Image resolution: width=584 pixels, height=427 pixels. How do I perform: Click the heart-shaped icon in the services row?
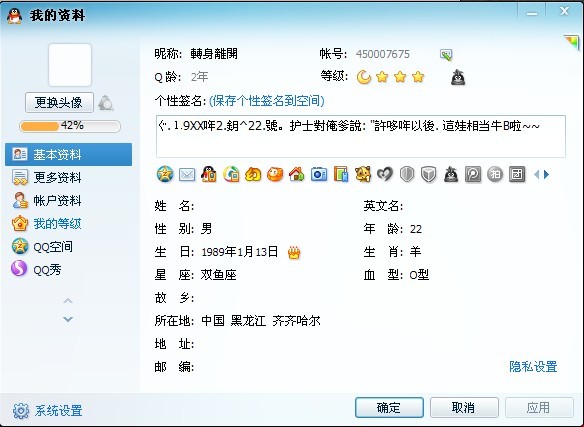pos(385,174)
